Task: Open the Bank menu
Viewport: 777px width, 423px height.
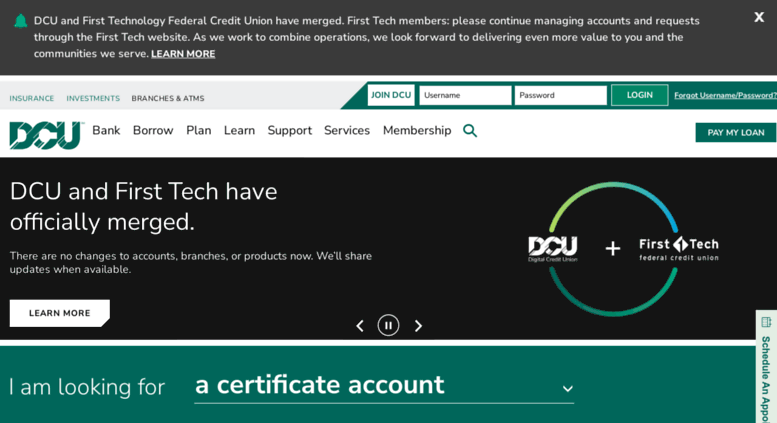Action: (x=106, y=130)
